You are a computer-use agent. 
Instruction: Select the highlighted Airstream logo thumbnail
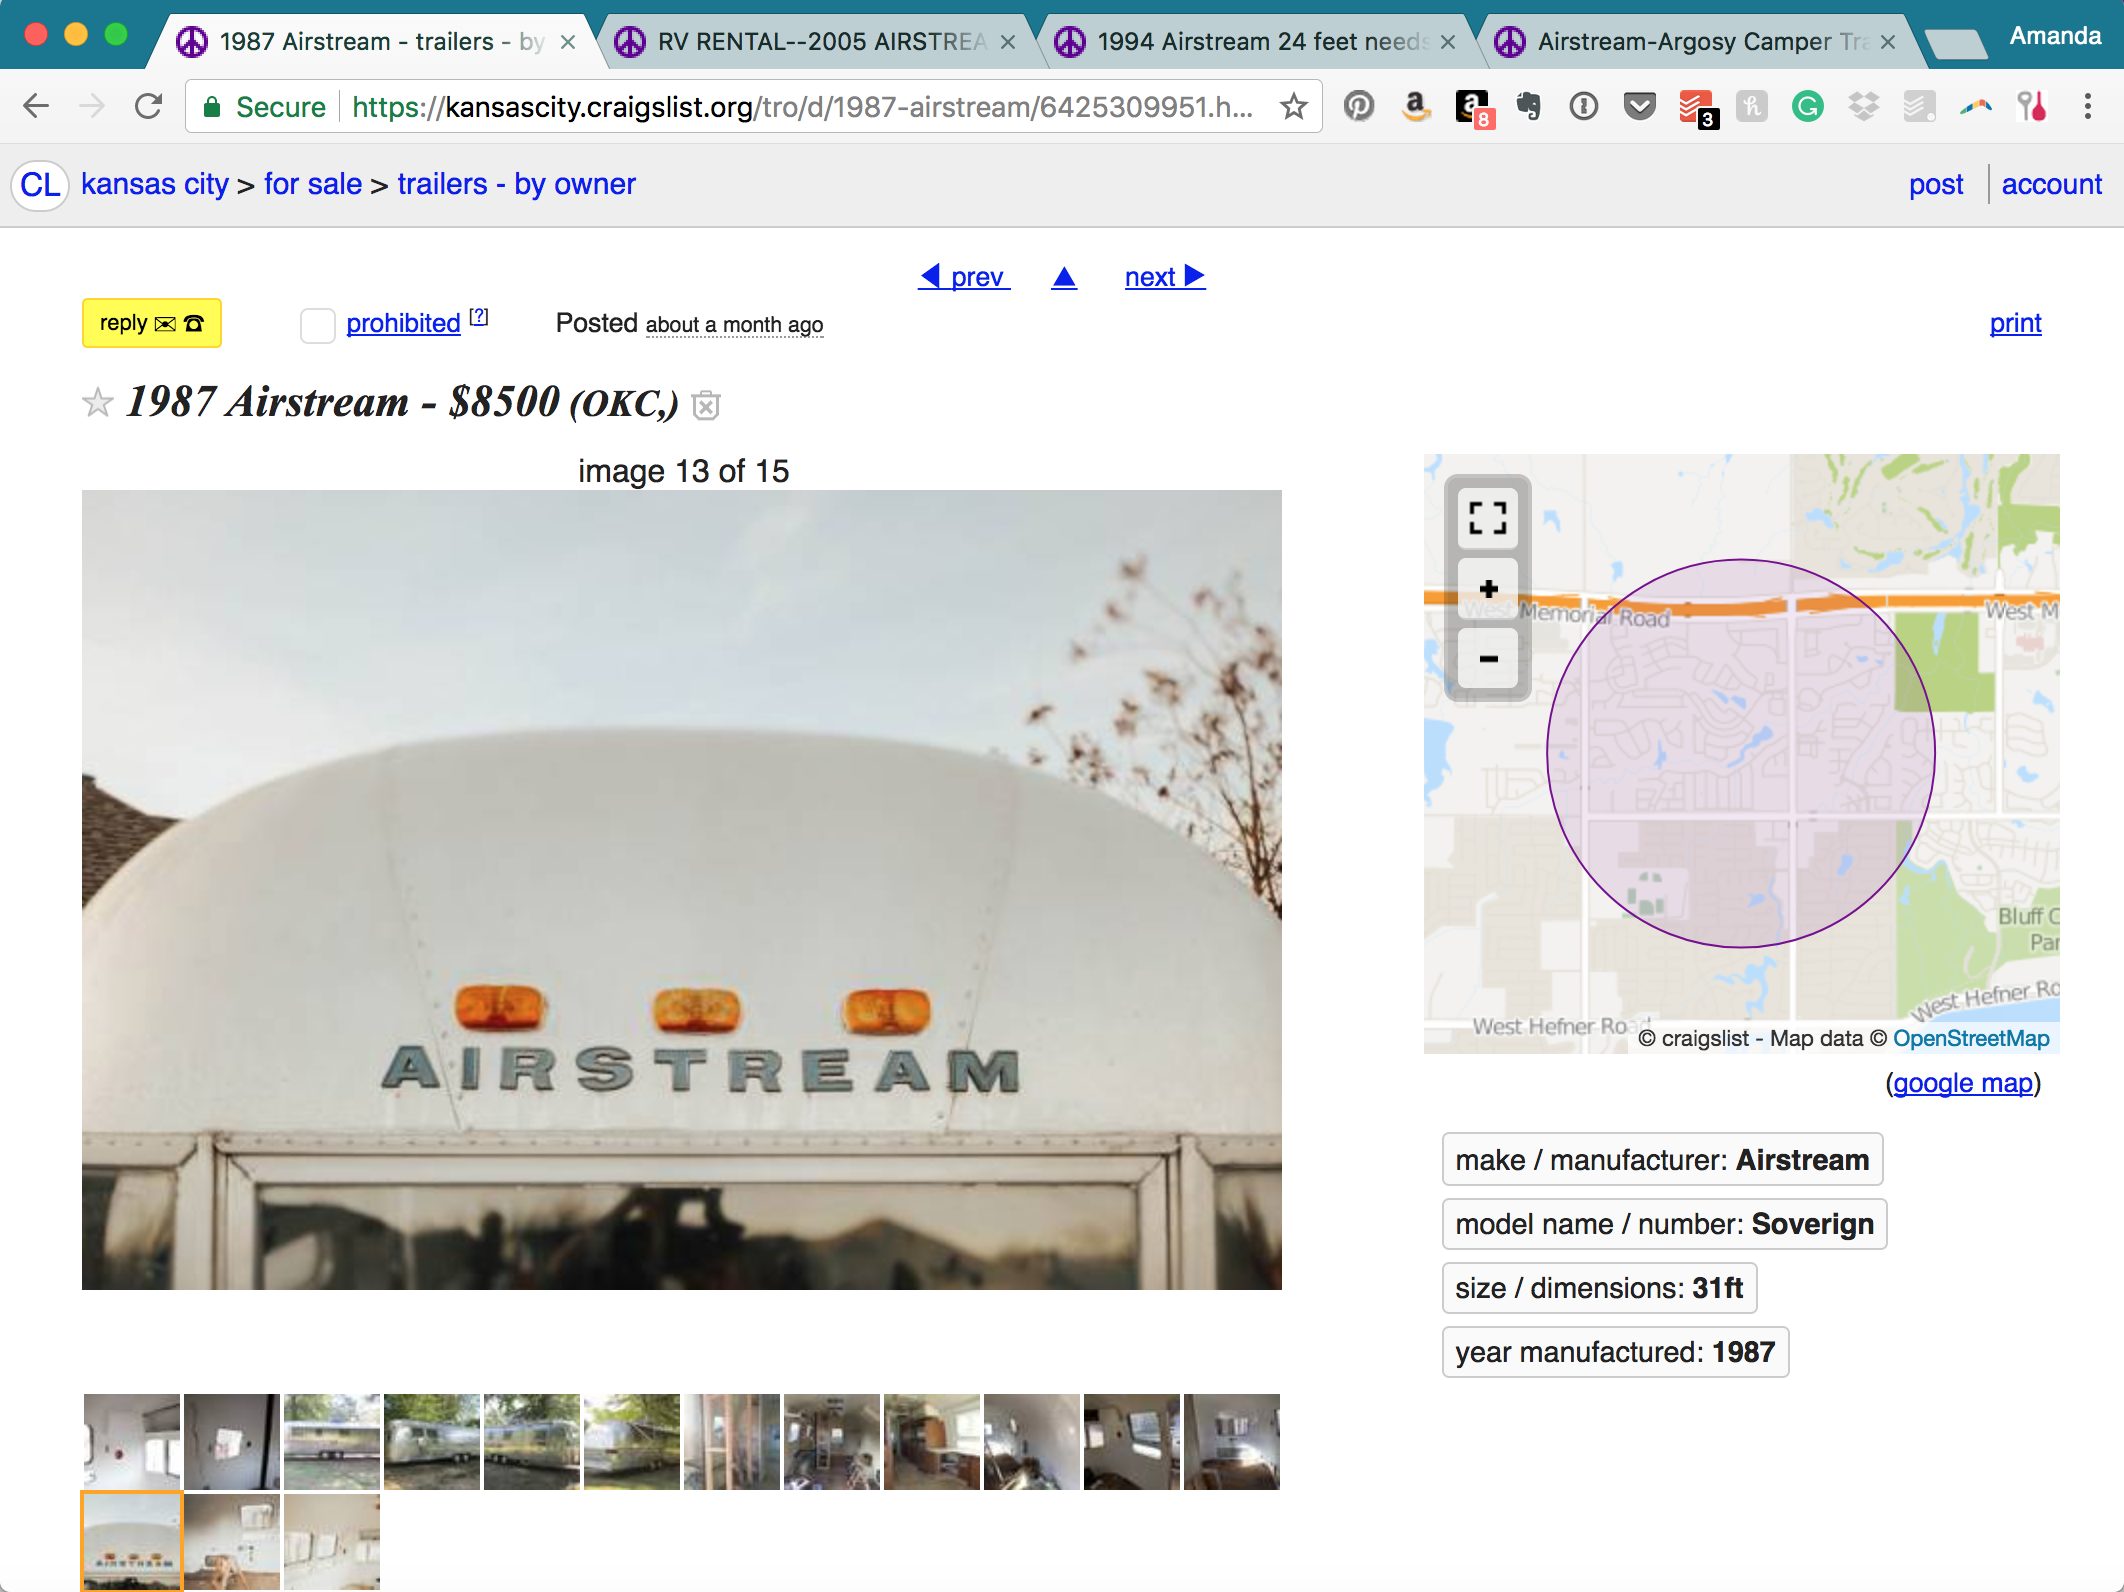[x=132, y=1542]
